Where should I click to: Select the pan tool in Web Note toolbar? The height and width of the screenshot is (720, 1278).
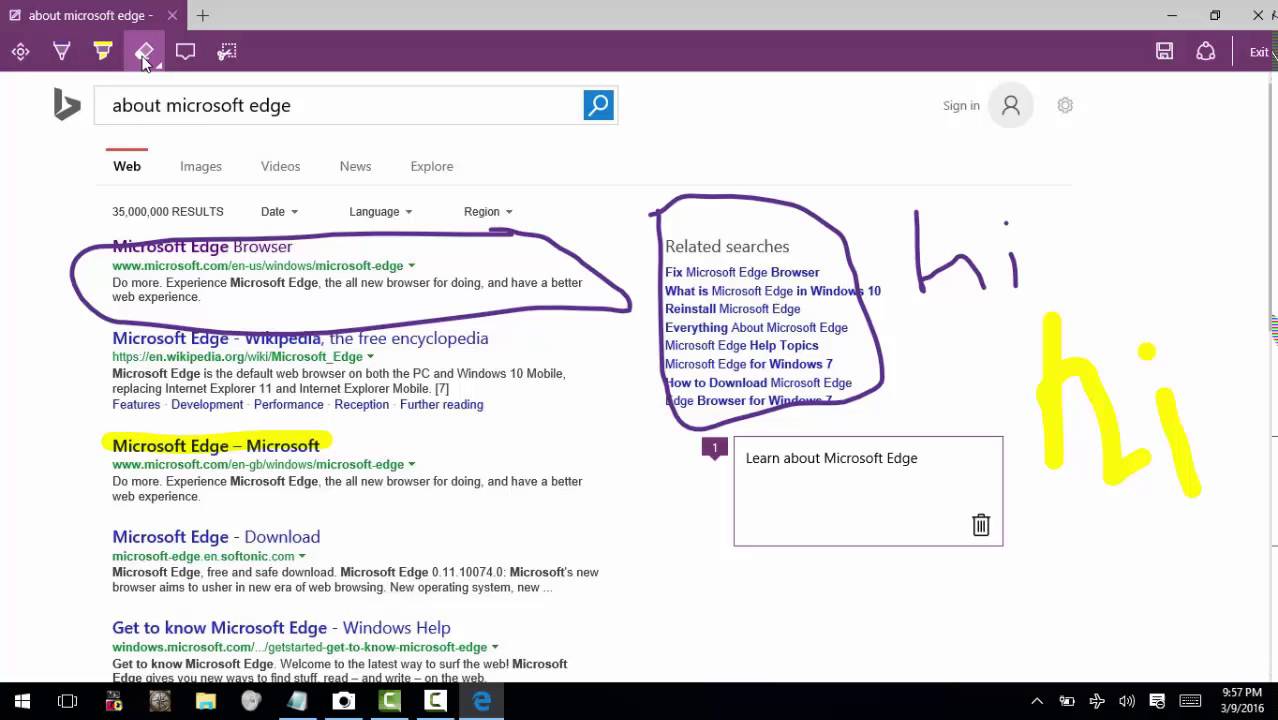point(20,51)
